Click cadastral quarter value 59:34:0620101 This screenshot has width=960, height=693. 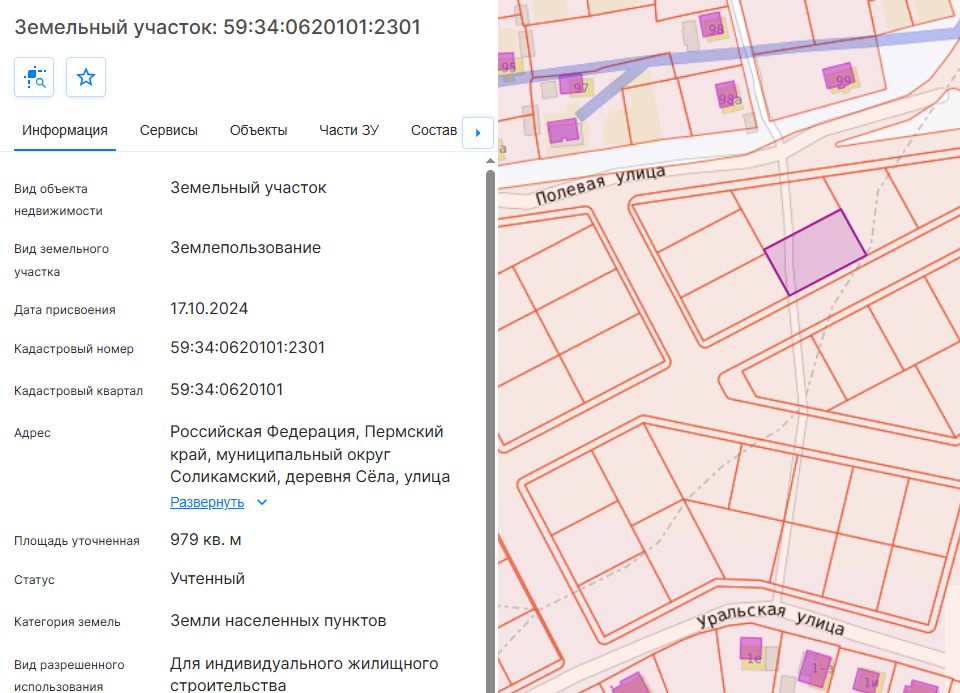227,389
